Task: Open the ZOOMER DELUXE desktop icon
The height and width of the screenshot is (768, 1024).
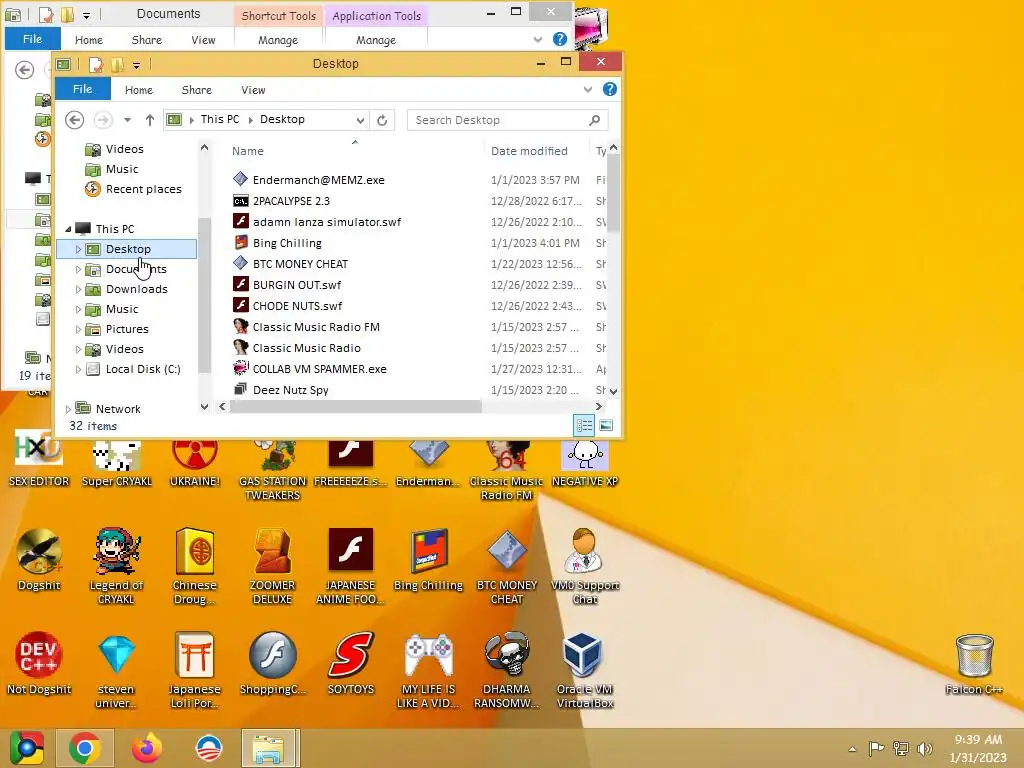Action: [272, 566]
